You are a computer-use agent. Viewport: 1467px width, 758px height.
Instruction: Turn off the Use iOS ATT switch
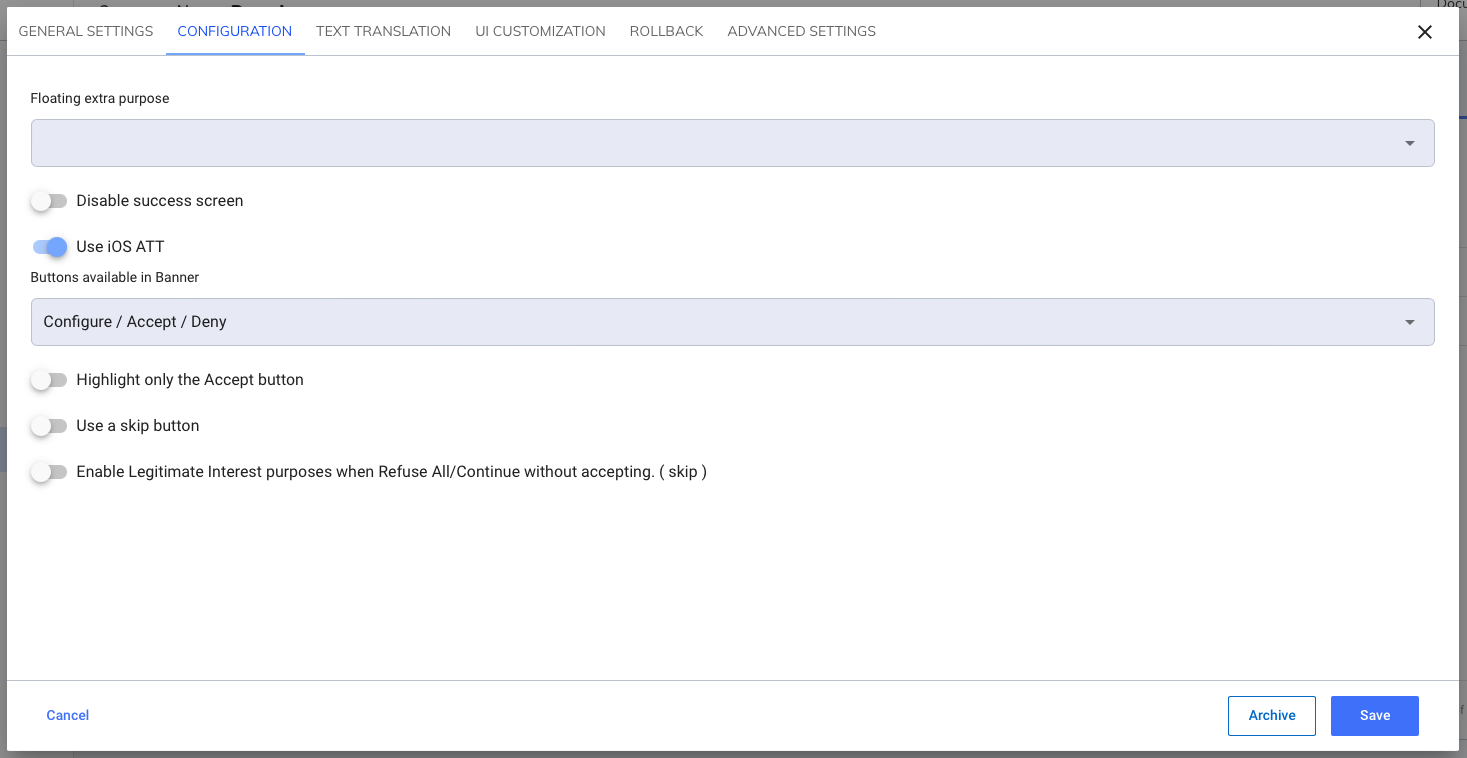click(x=49, y=247)
